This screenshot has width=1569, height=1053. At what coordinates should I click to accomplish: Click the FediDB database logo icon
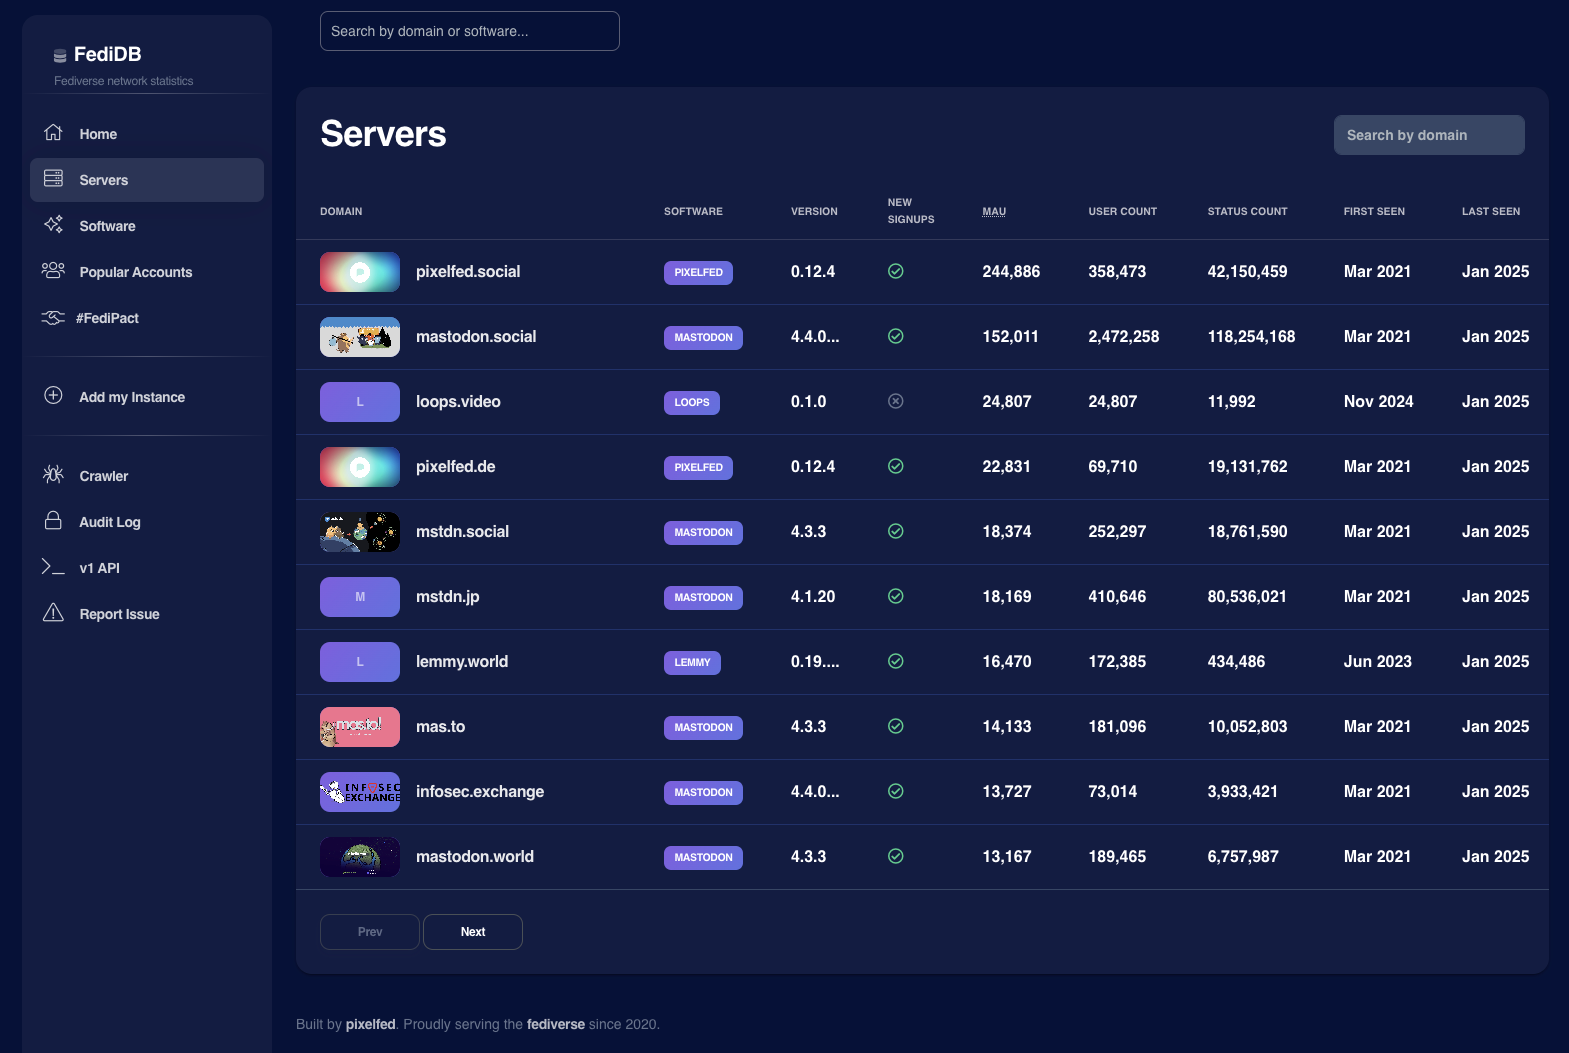click(x=60, y=56)
